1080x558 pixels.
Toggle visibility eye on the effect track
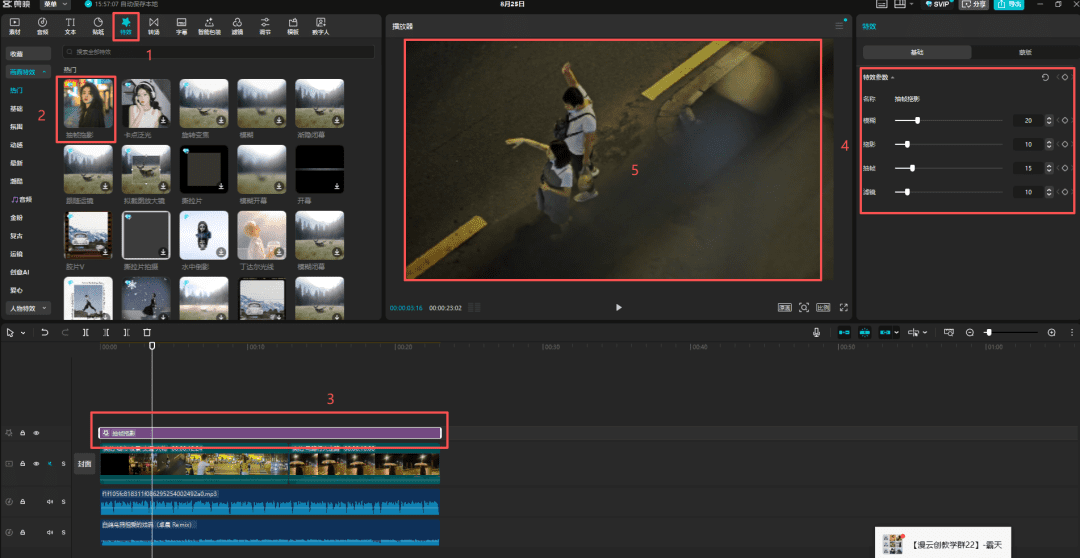tap(37, 433)
